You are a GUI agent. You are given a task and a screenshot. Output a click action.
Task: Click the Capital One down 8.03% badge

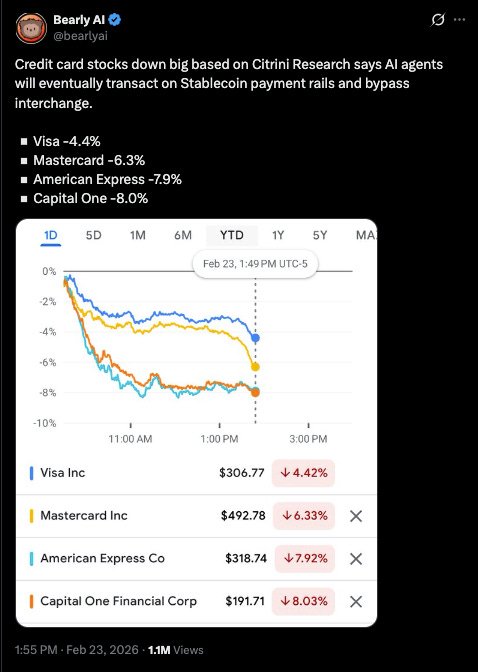coord(304,601)
